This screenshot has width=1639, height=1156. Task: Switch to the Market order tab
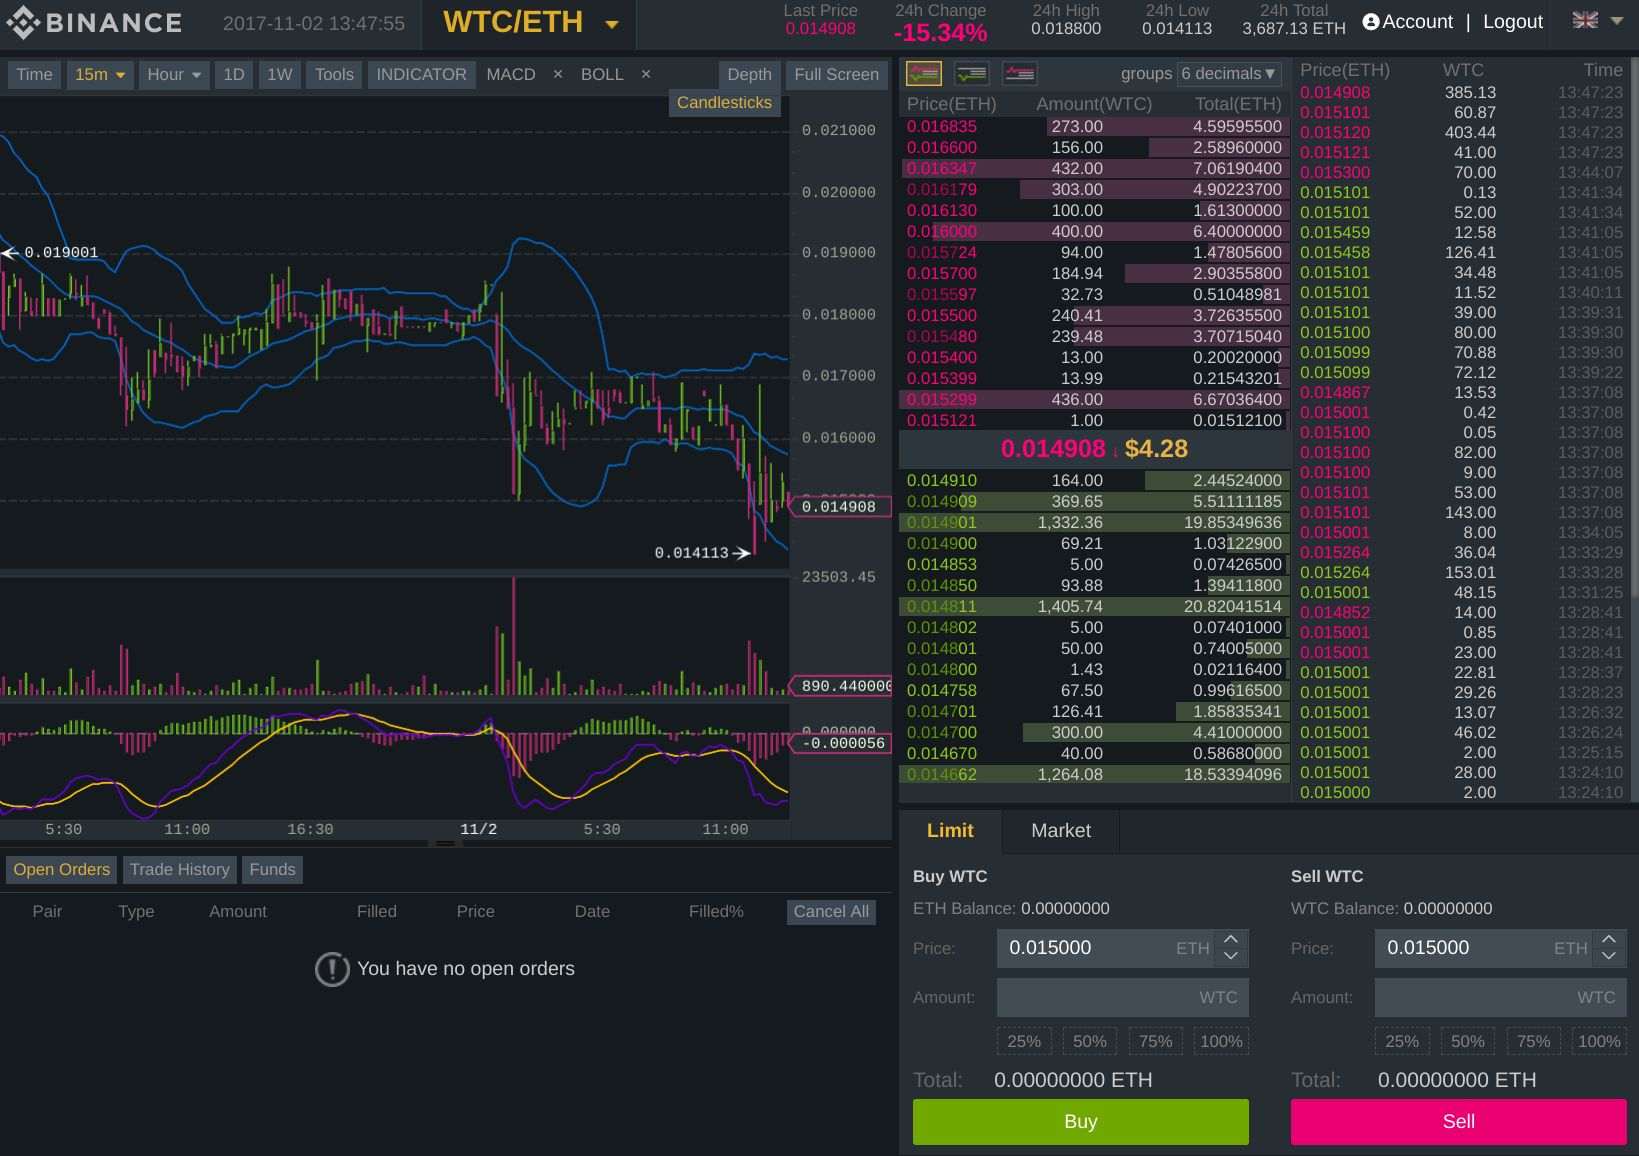click(x=1060, y=831)
